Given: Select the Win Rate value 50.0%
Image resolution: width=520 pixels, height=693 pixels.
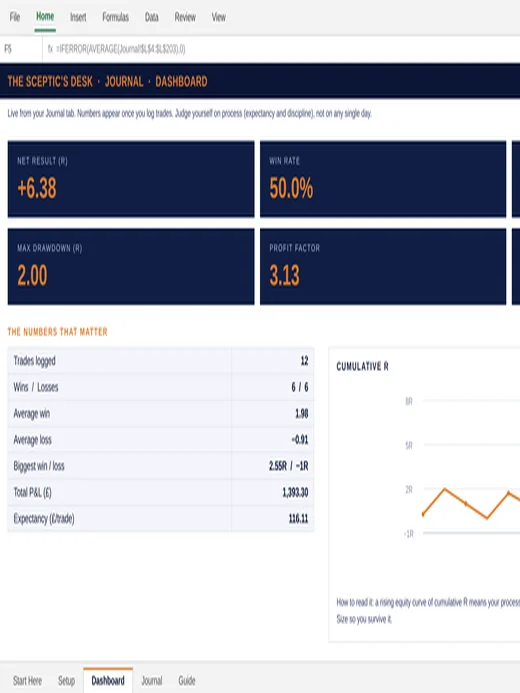Looking at the screenshot, I should (x=291, y=188).
